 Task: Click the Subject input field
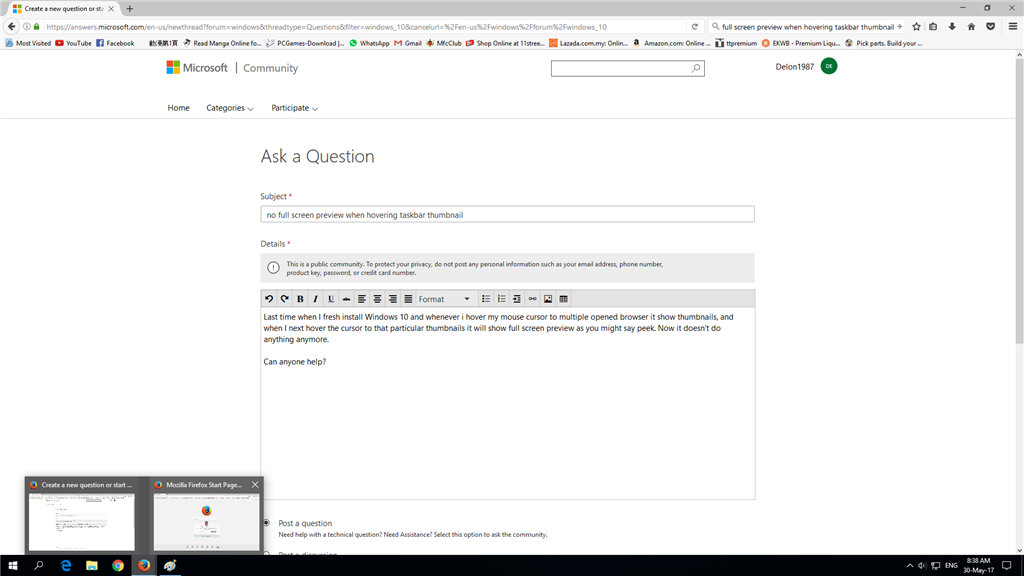click(x=507, y=215)
